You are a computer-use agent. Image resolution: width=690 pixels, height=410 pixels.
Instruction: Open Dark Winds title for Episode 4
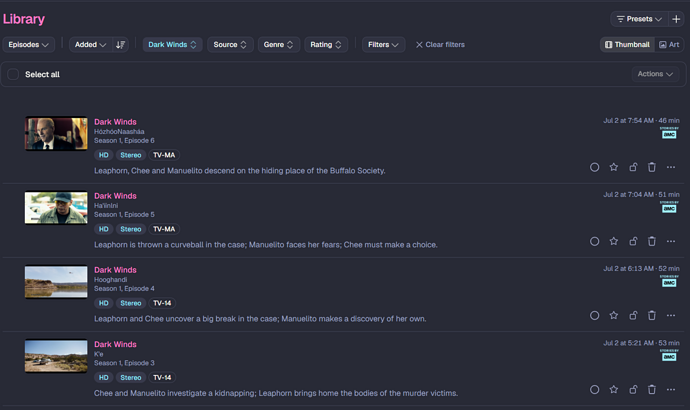tap(115, 270)
